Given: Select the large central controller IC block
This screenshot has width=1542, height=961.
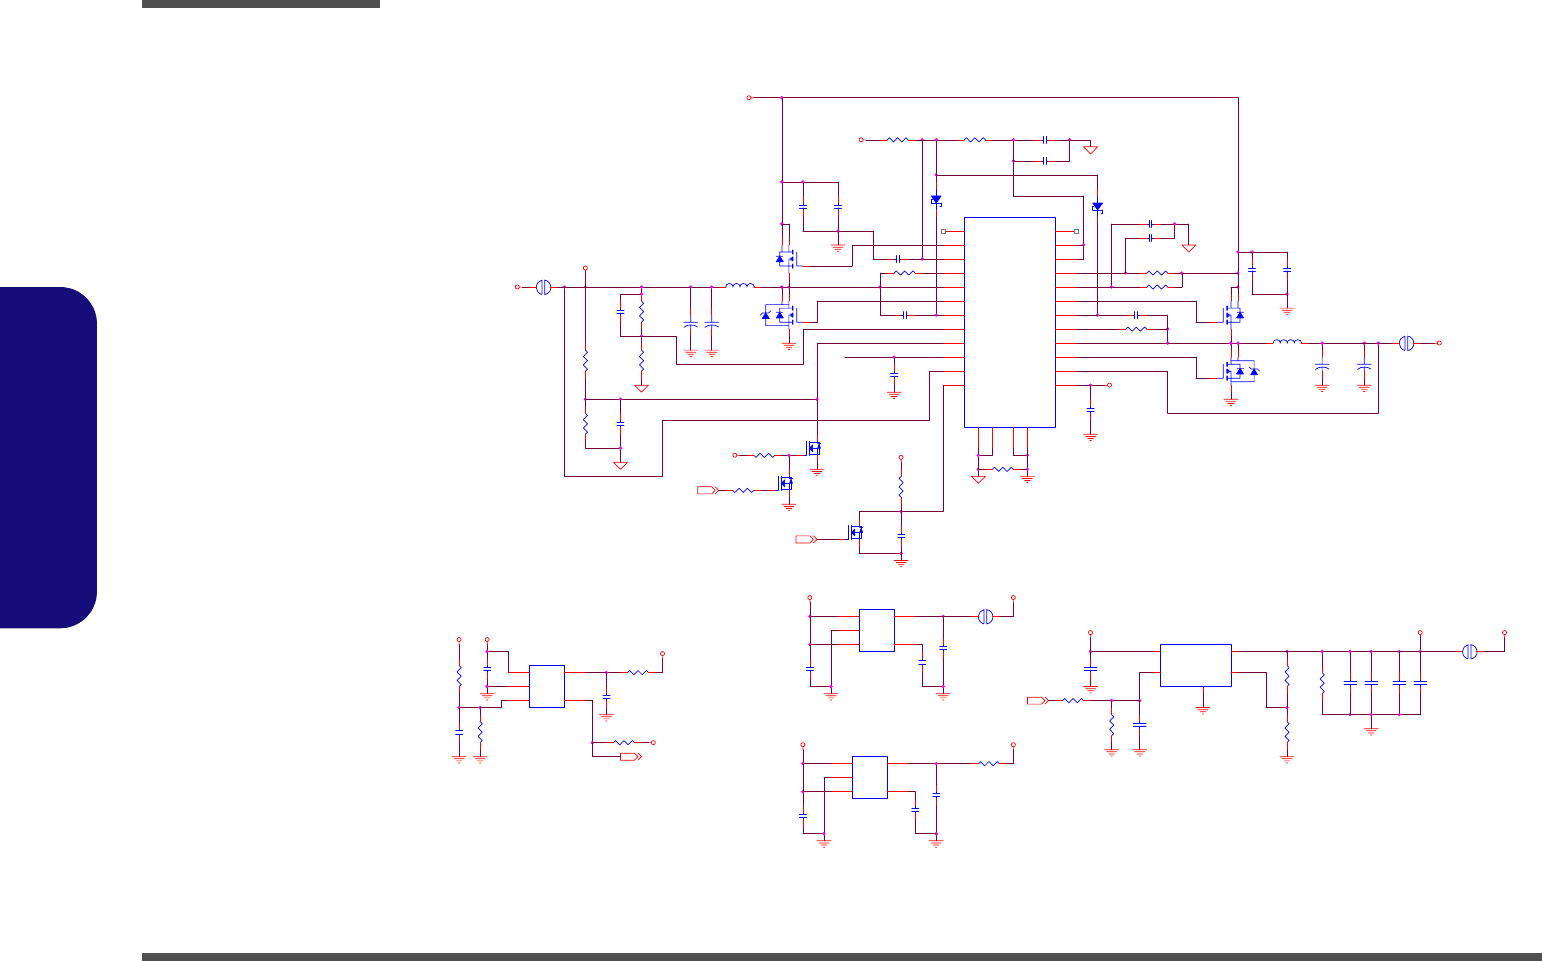Looking at the screenshot, I should pos(1009,322).
